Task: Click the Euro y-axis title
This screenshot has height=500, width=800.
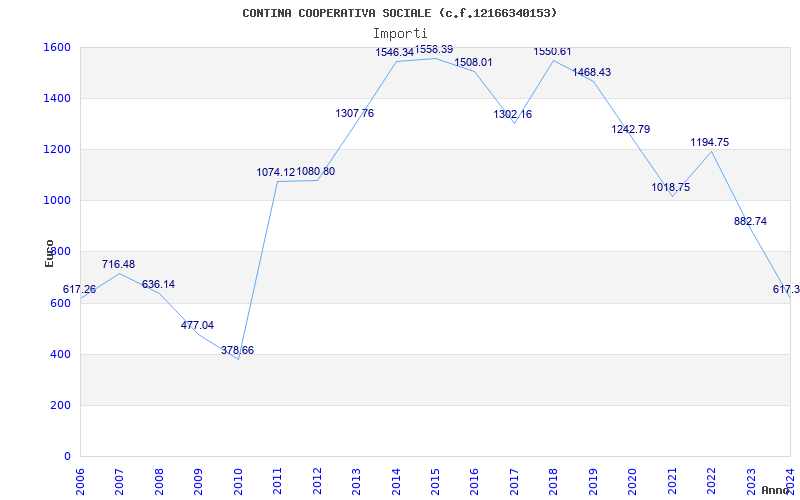Action: (x=49, y=254)
